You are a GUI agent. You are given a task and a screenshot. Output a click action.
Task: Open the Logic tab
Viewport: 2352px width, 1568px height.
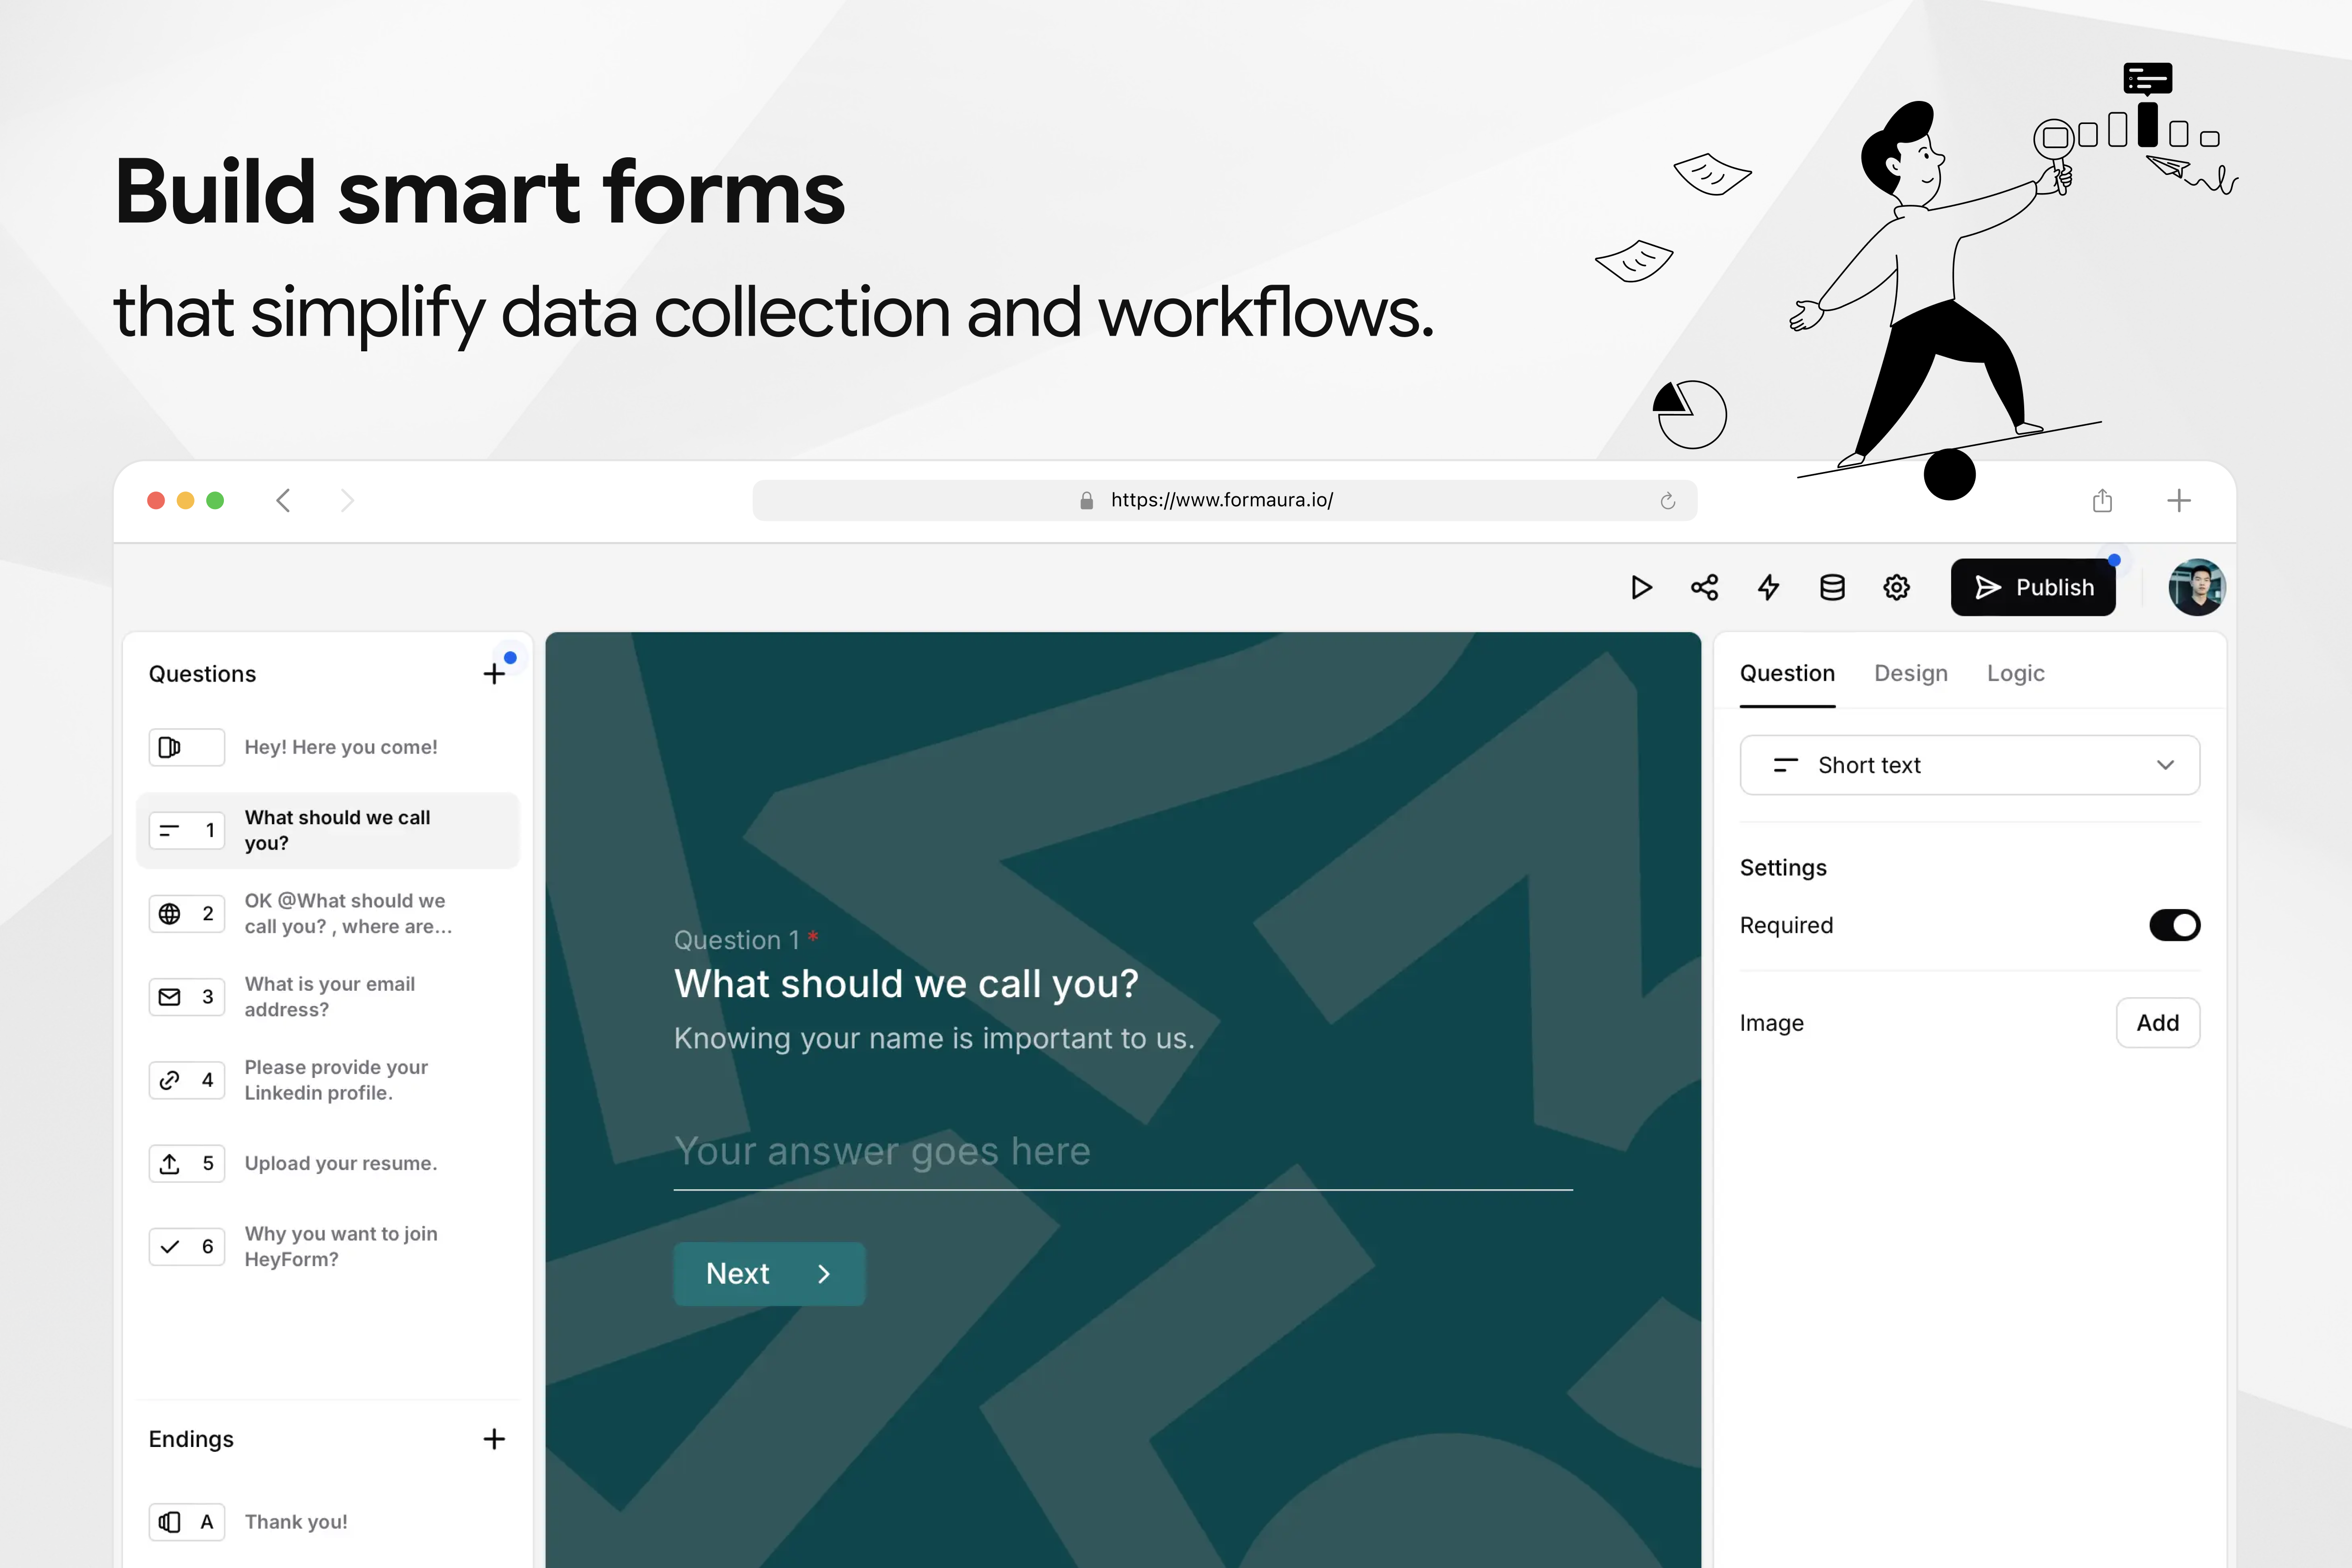pos(2016,673)
